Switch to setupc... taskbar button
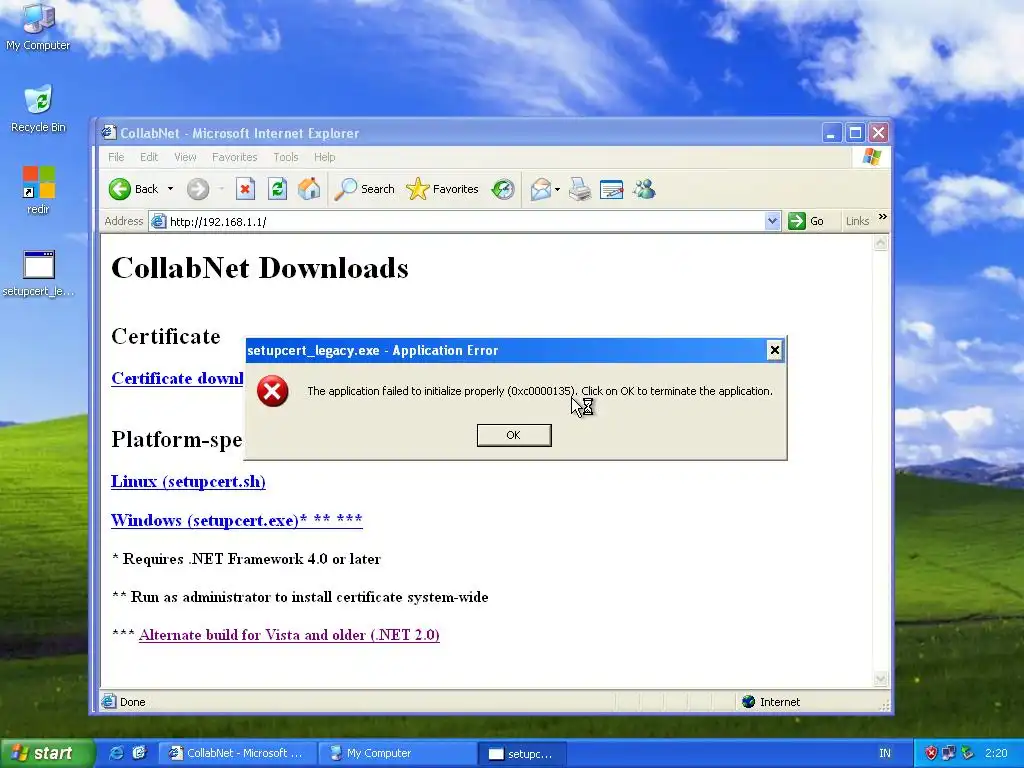 pos(523,754)
